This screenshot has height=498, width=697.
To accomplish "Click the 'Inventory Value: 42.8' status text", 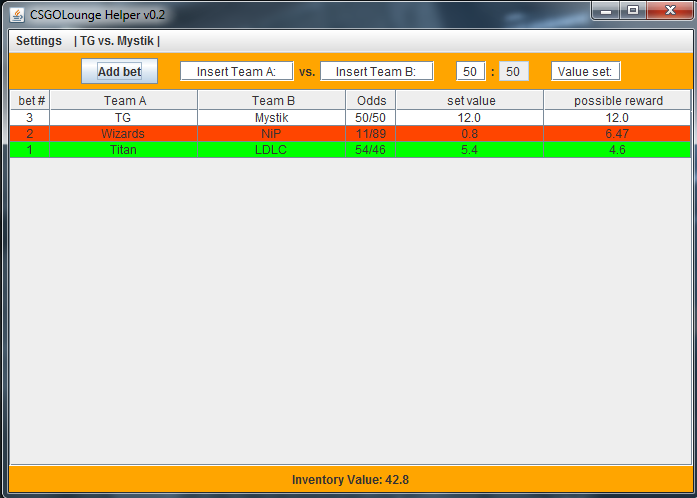I will click(x=350, y=480).
